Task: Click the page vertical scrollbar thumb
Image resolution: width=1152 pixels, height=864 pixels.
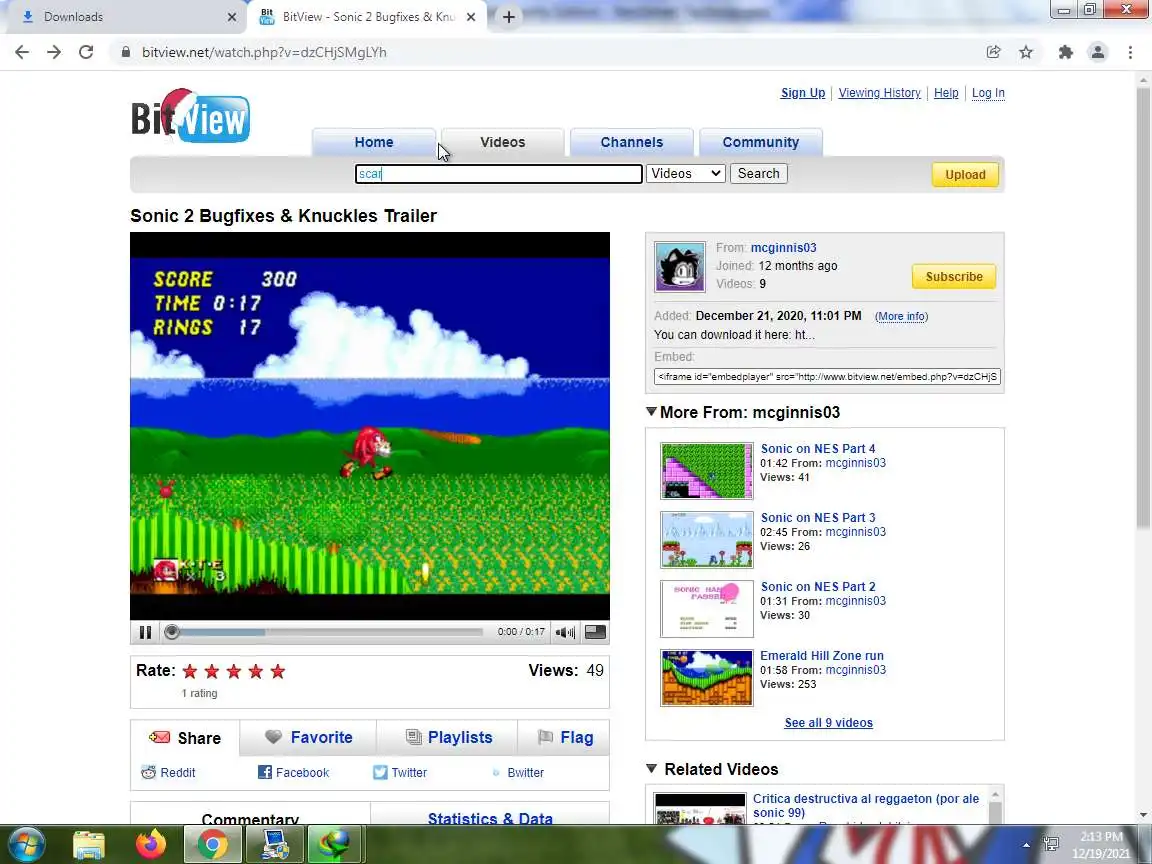Action: (x=1142, y=309)
